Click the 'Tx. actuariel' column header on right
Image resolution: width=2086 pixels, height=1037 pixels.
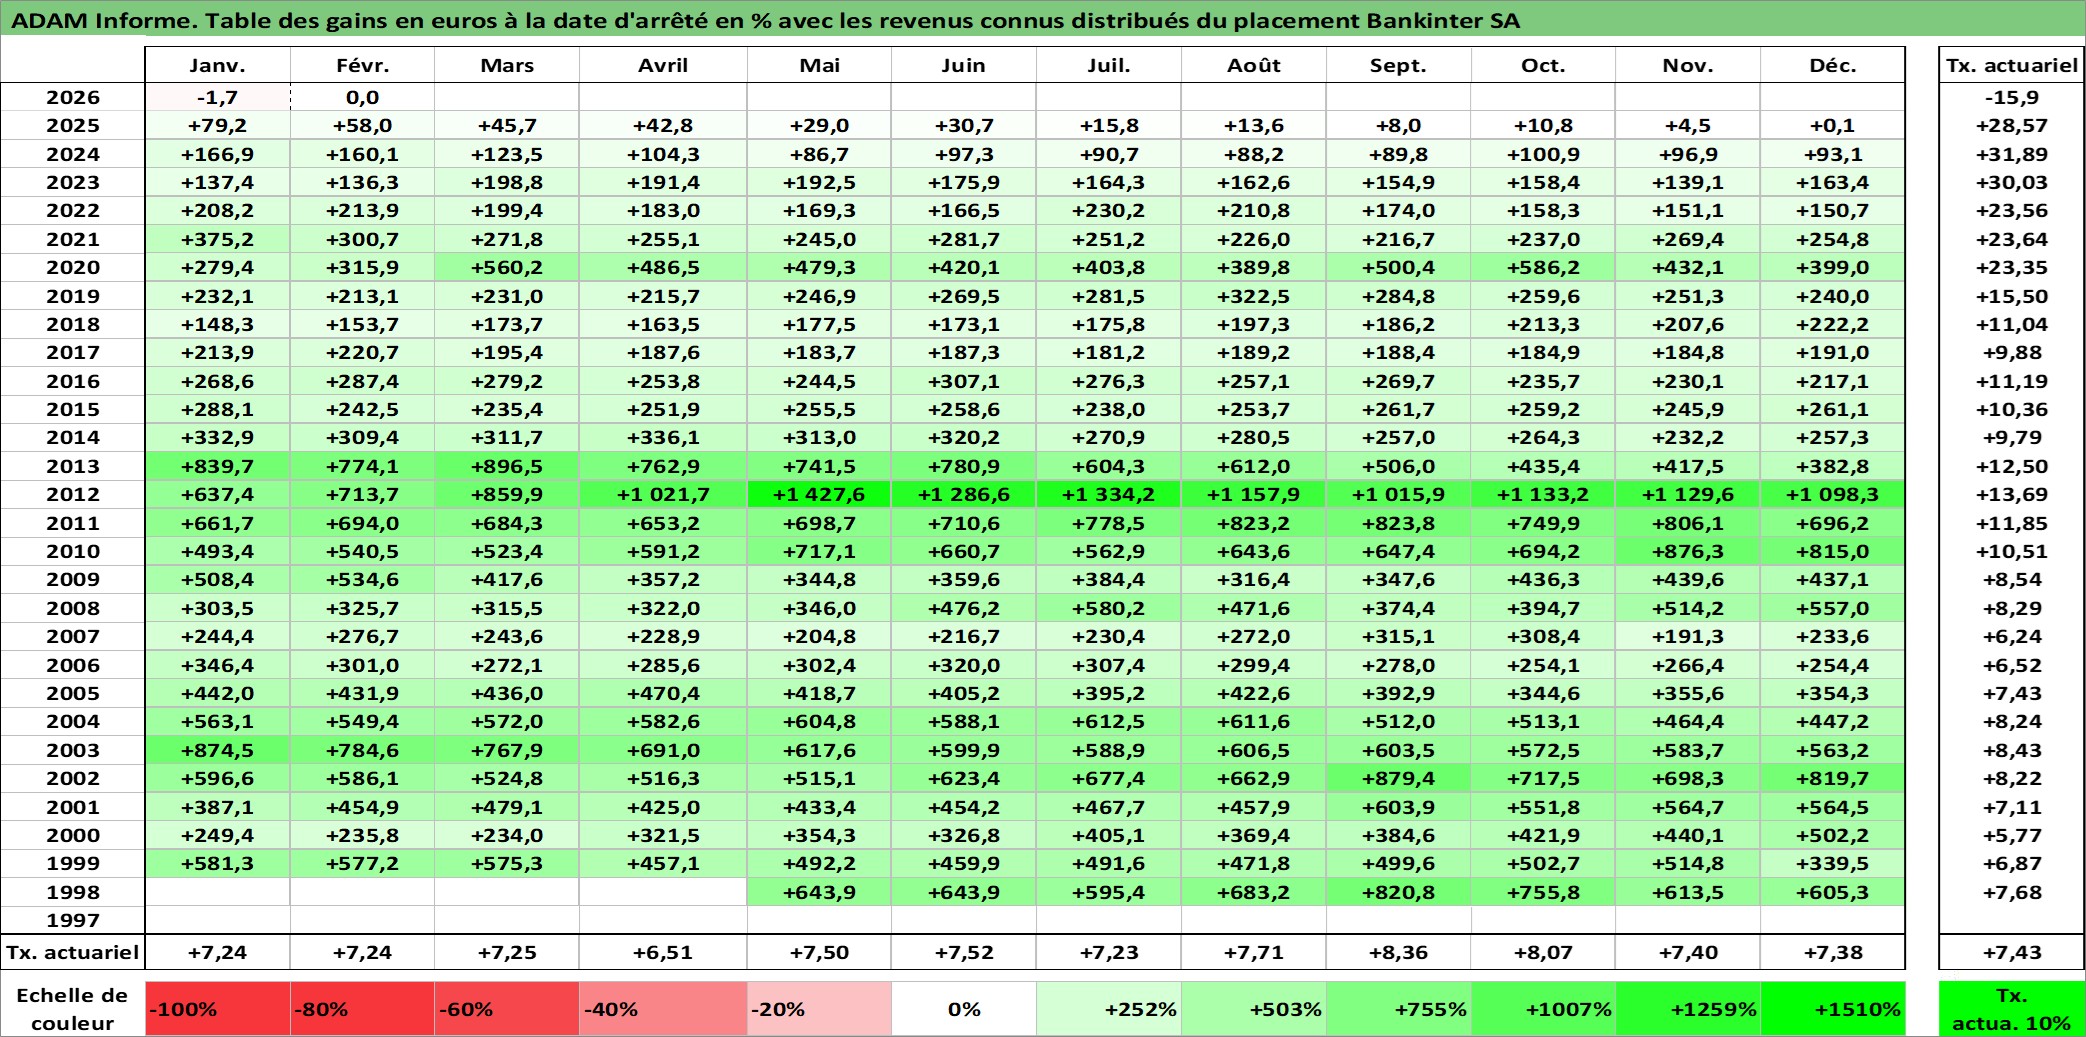click(2012, 65)
